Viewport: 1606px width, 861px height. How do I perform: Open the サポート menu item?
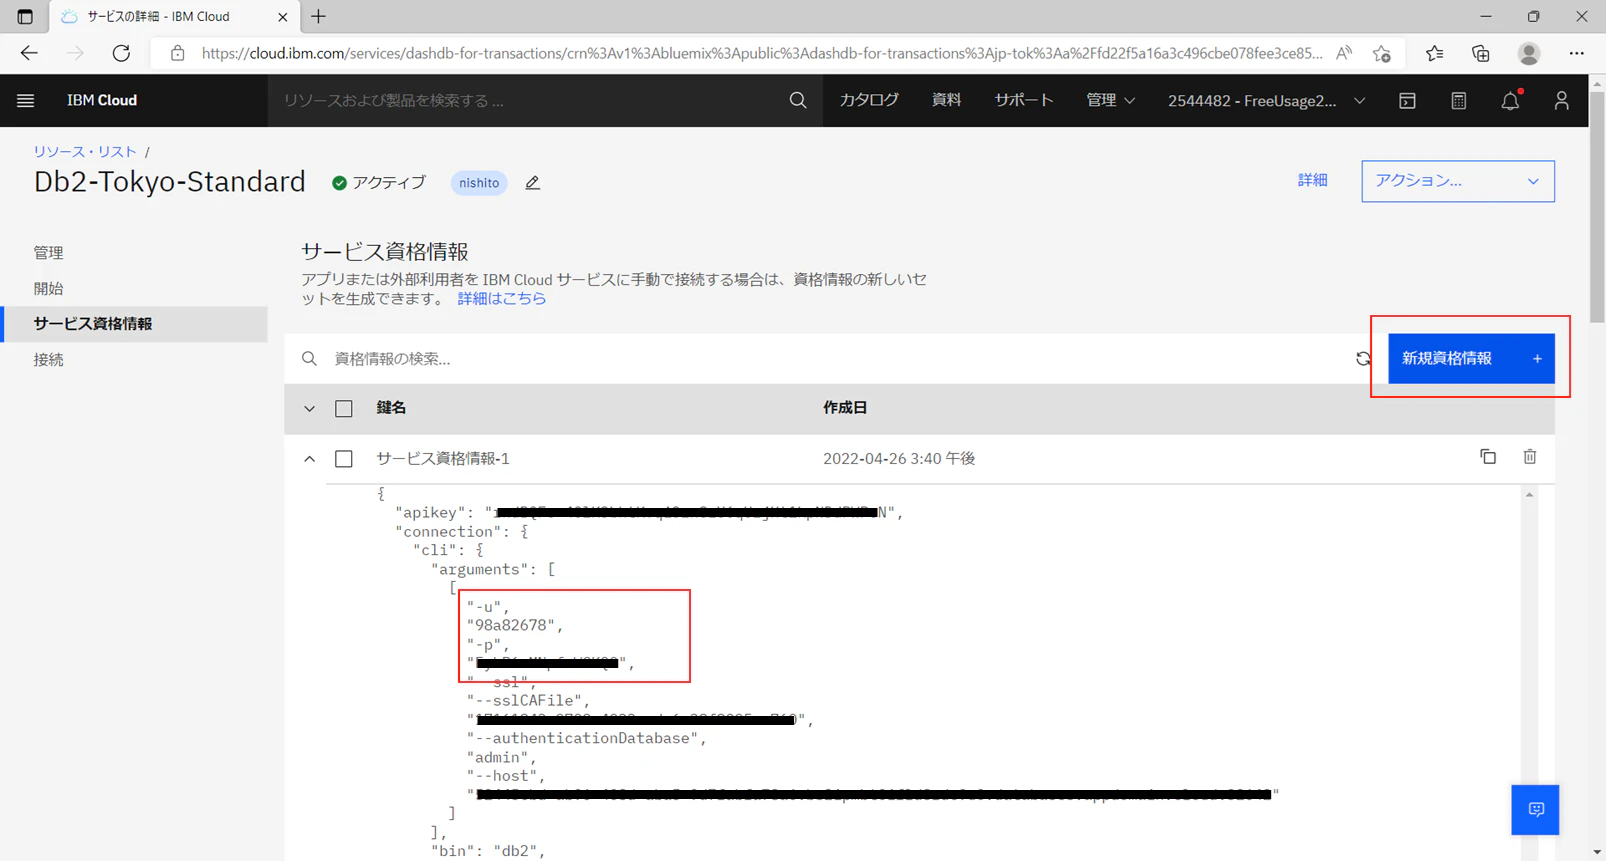pos(1023,100)
